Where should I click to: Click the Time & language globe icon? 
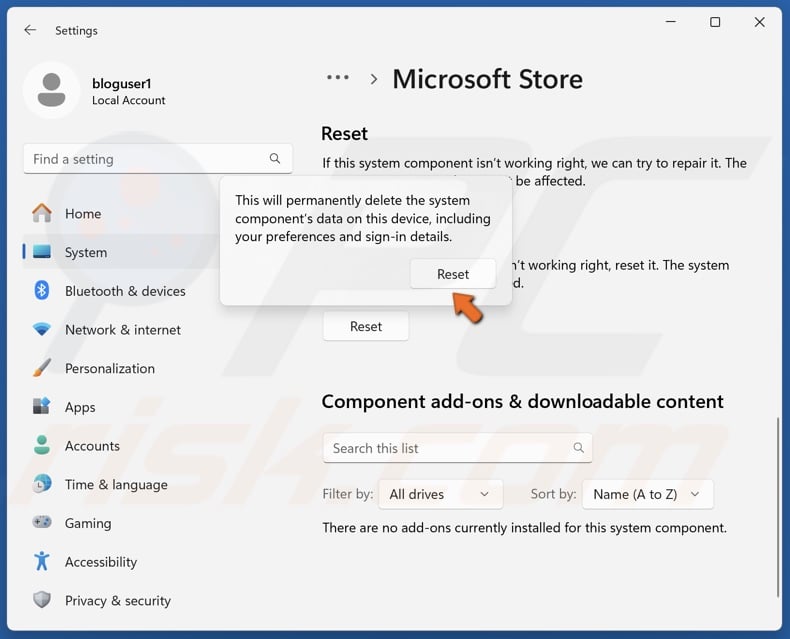click(x=42, y=484)
